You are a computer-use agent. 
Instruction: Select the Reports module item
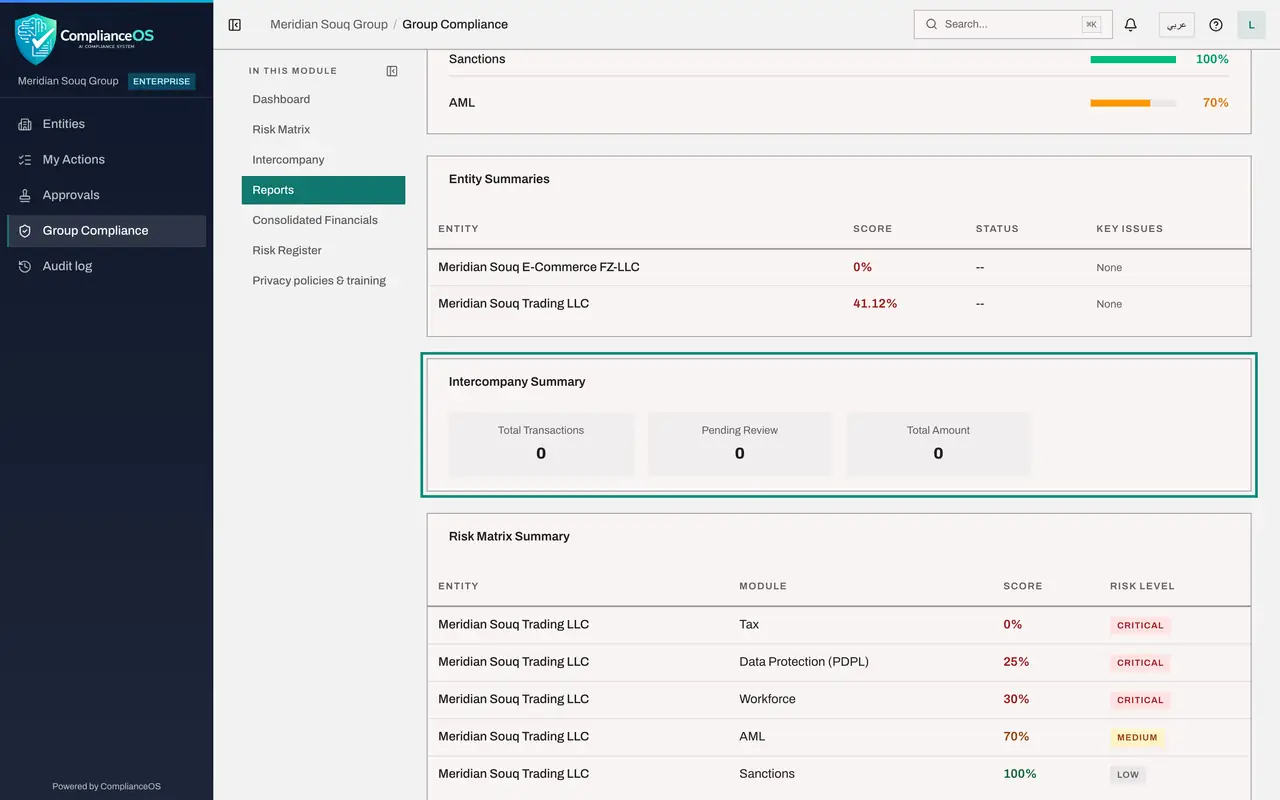[323, 190]
